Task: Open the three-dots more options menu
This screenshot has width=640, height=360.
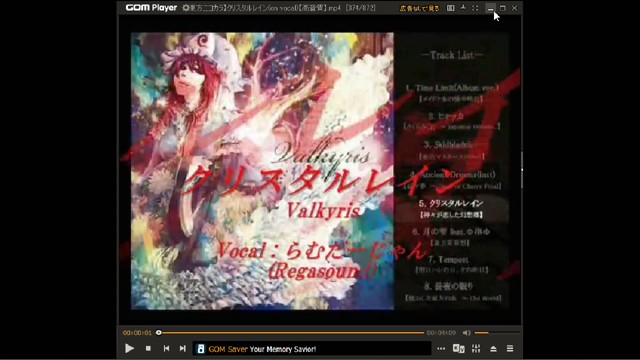Action: coord(441,349)
